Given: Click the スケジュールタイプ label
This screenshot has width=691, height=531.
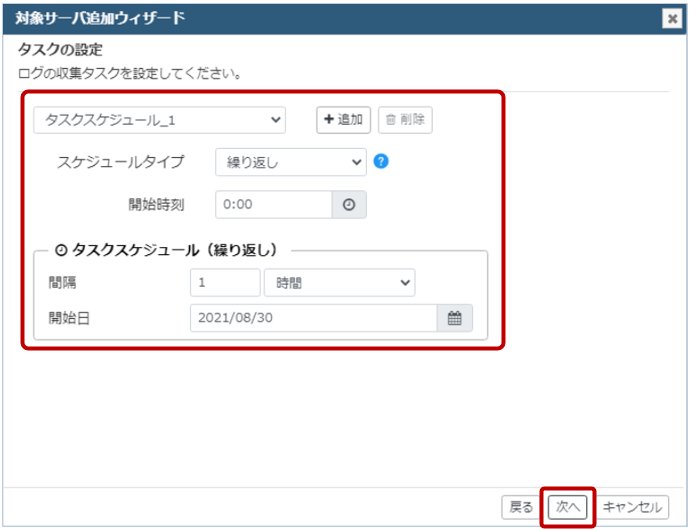Looking at the screenshot, I should point(120,162).
